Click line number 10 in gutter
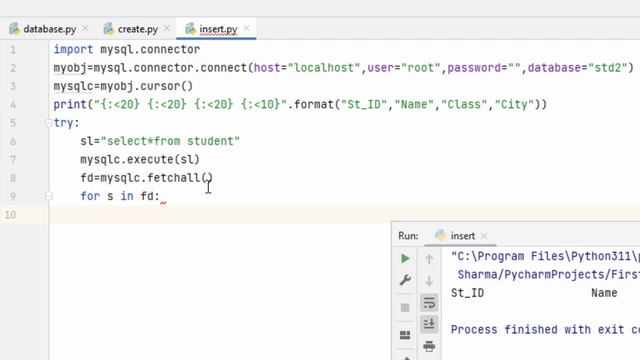The image size is (640, 360). 11,215
